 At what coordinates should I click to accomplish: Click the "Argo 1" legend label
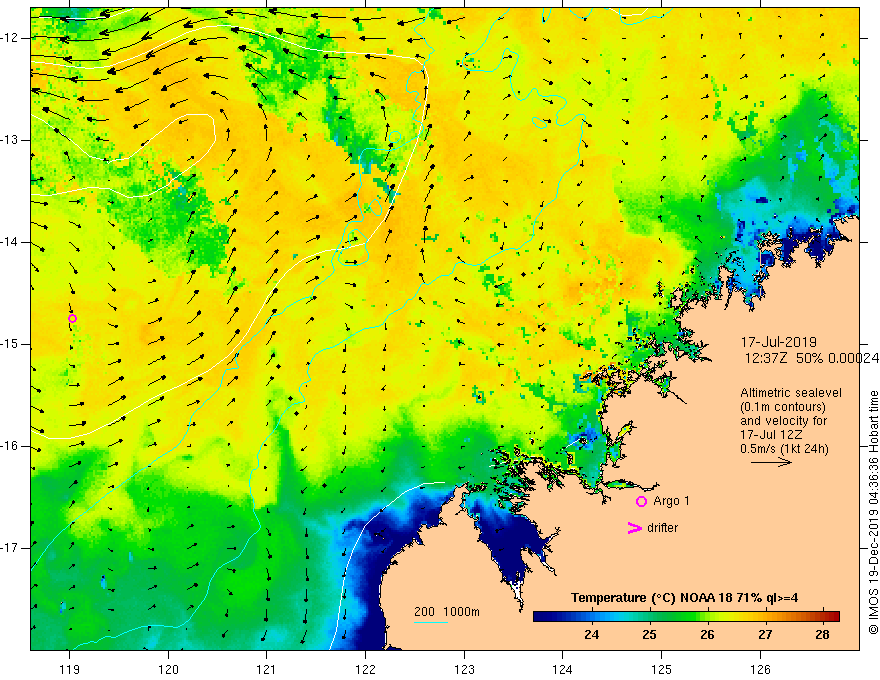point(671,500)
